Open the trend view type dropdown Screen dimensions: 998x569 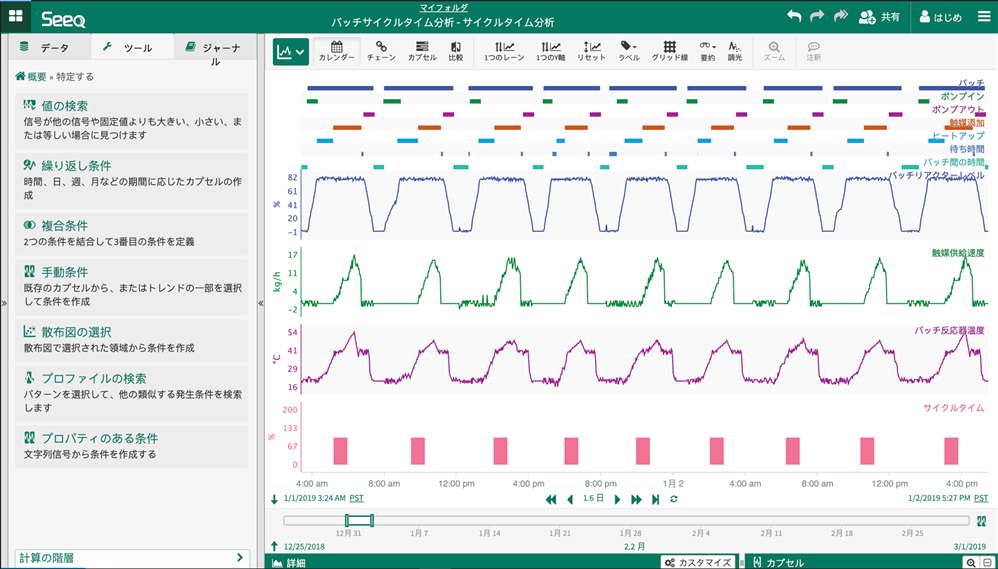tap(291, 51)
